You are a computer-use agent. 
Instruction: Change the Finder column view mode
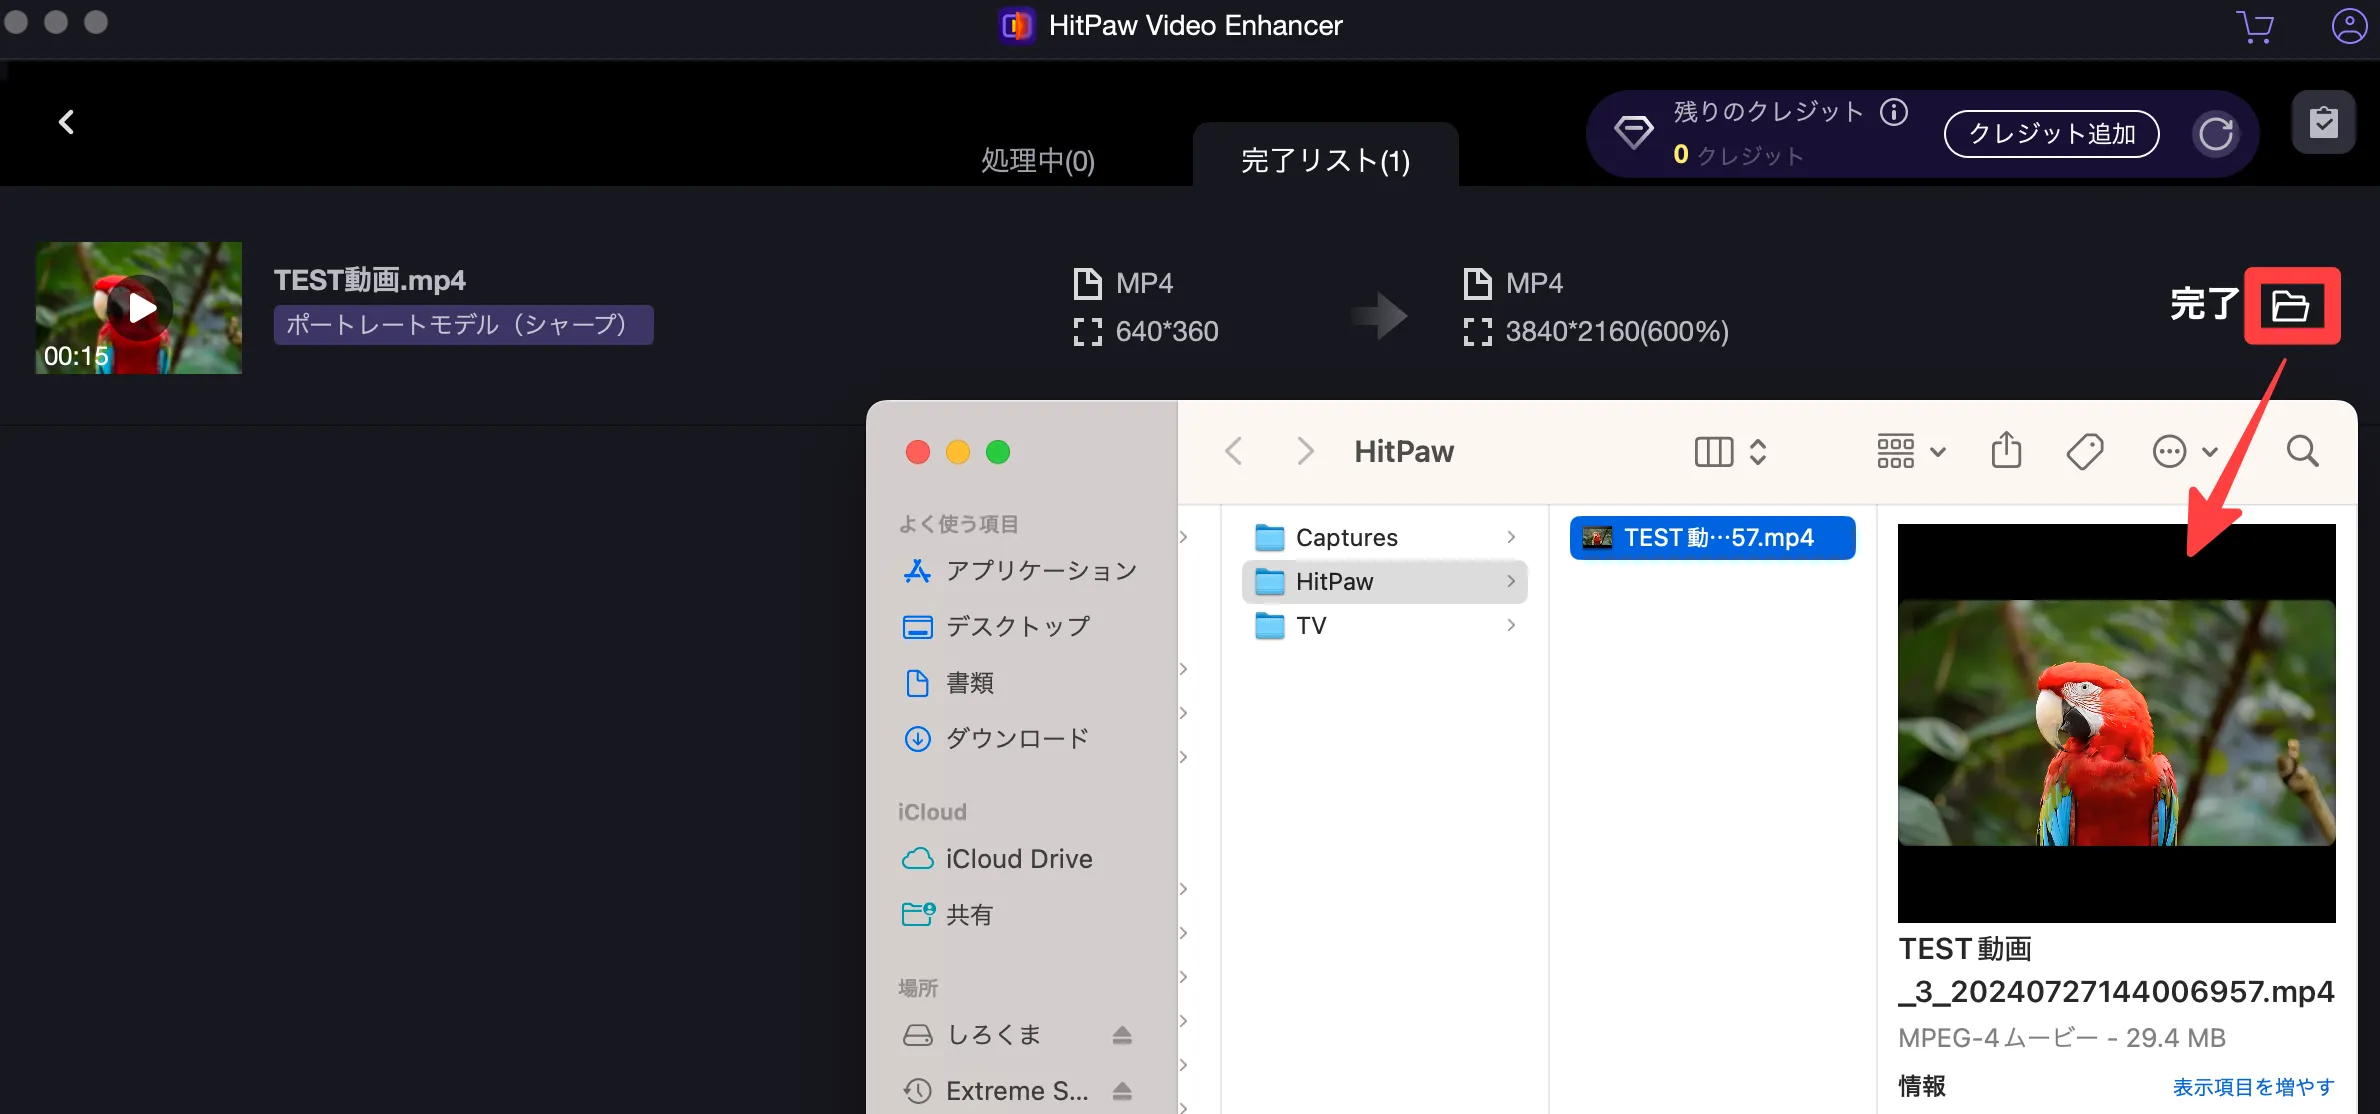click(x=1731, y=452)
